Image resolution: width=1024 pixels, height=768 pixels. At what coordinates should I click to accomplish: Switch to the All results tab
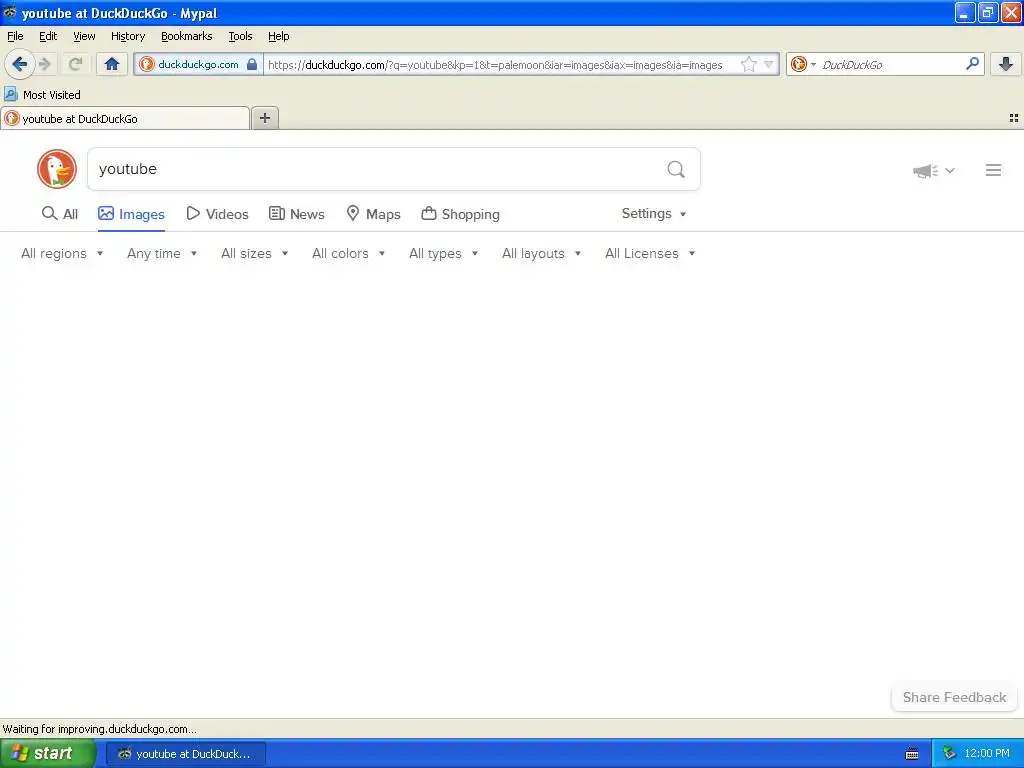(x=59, y=214)
